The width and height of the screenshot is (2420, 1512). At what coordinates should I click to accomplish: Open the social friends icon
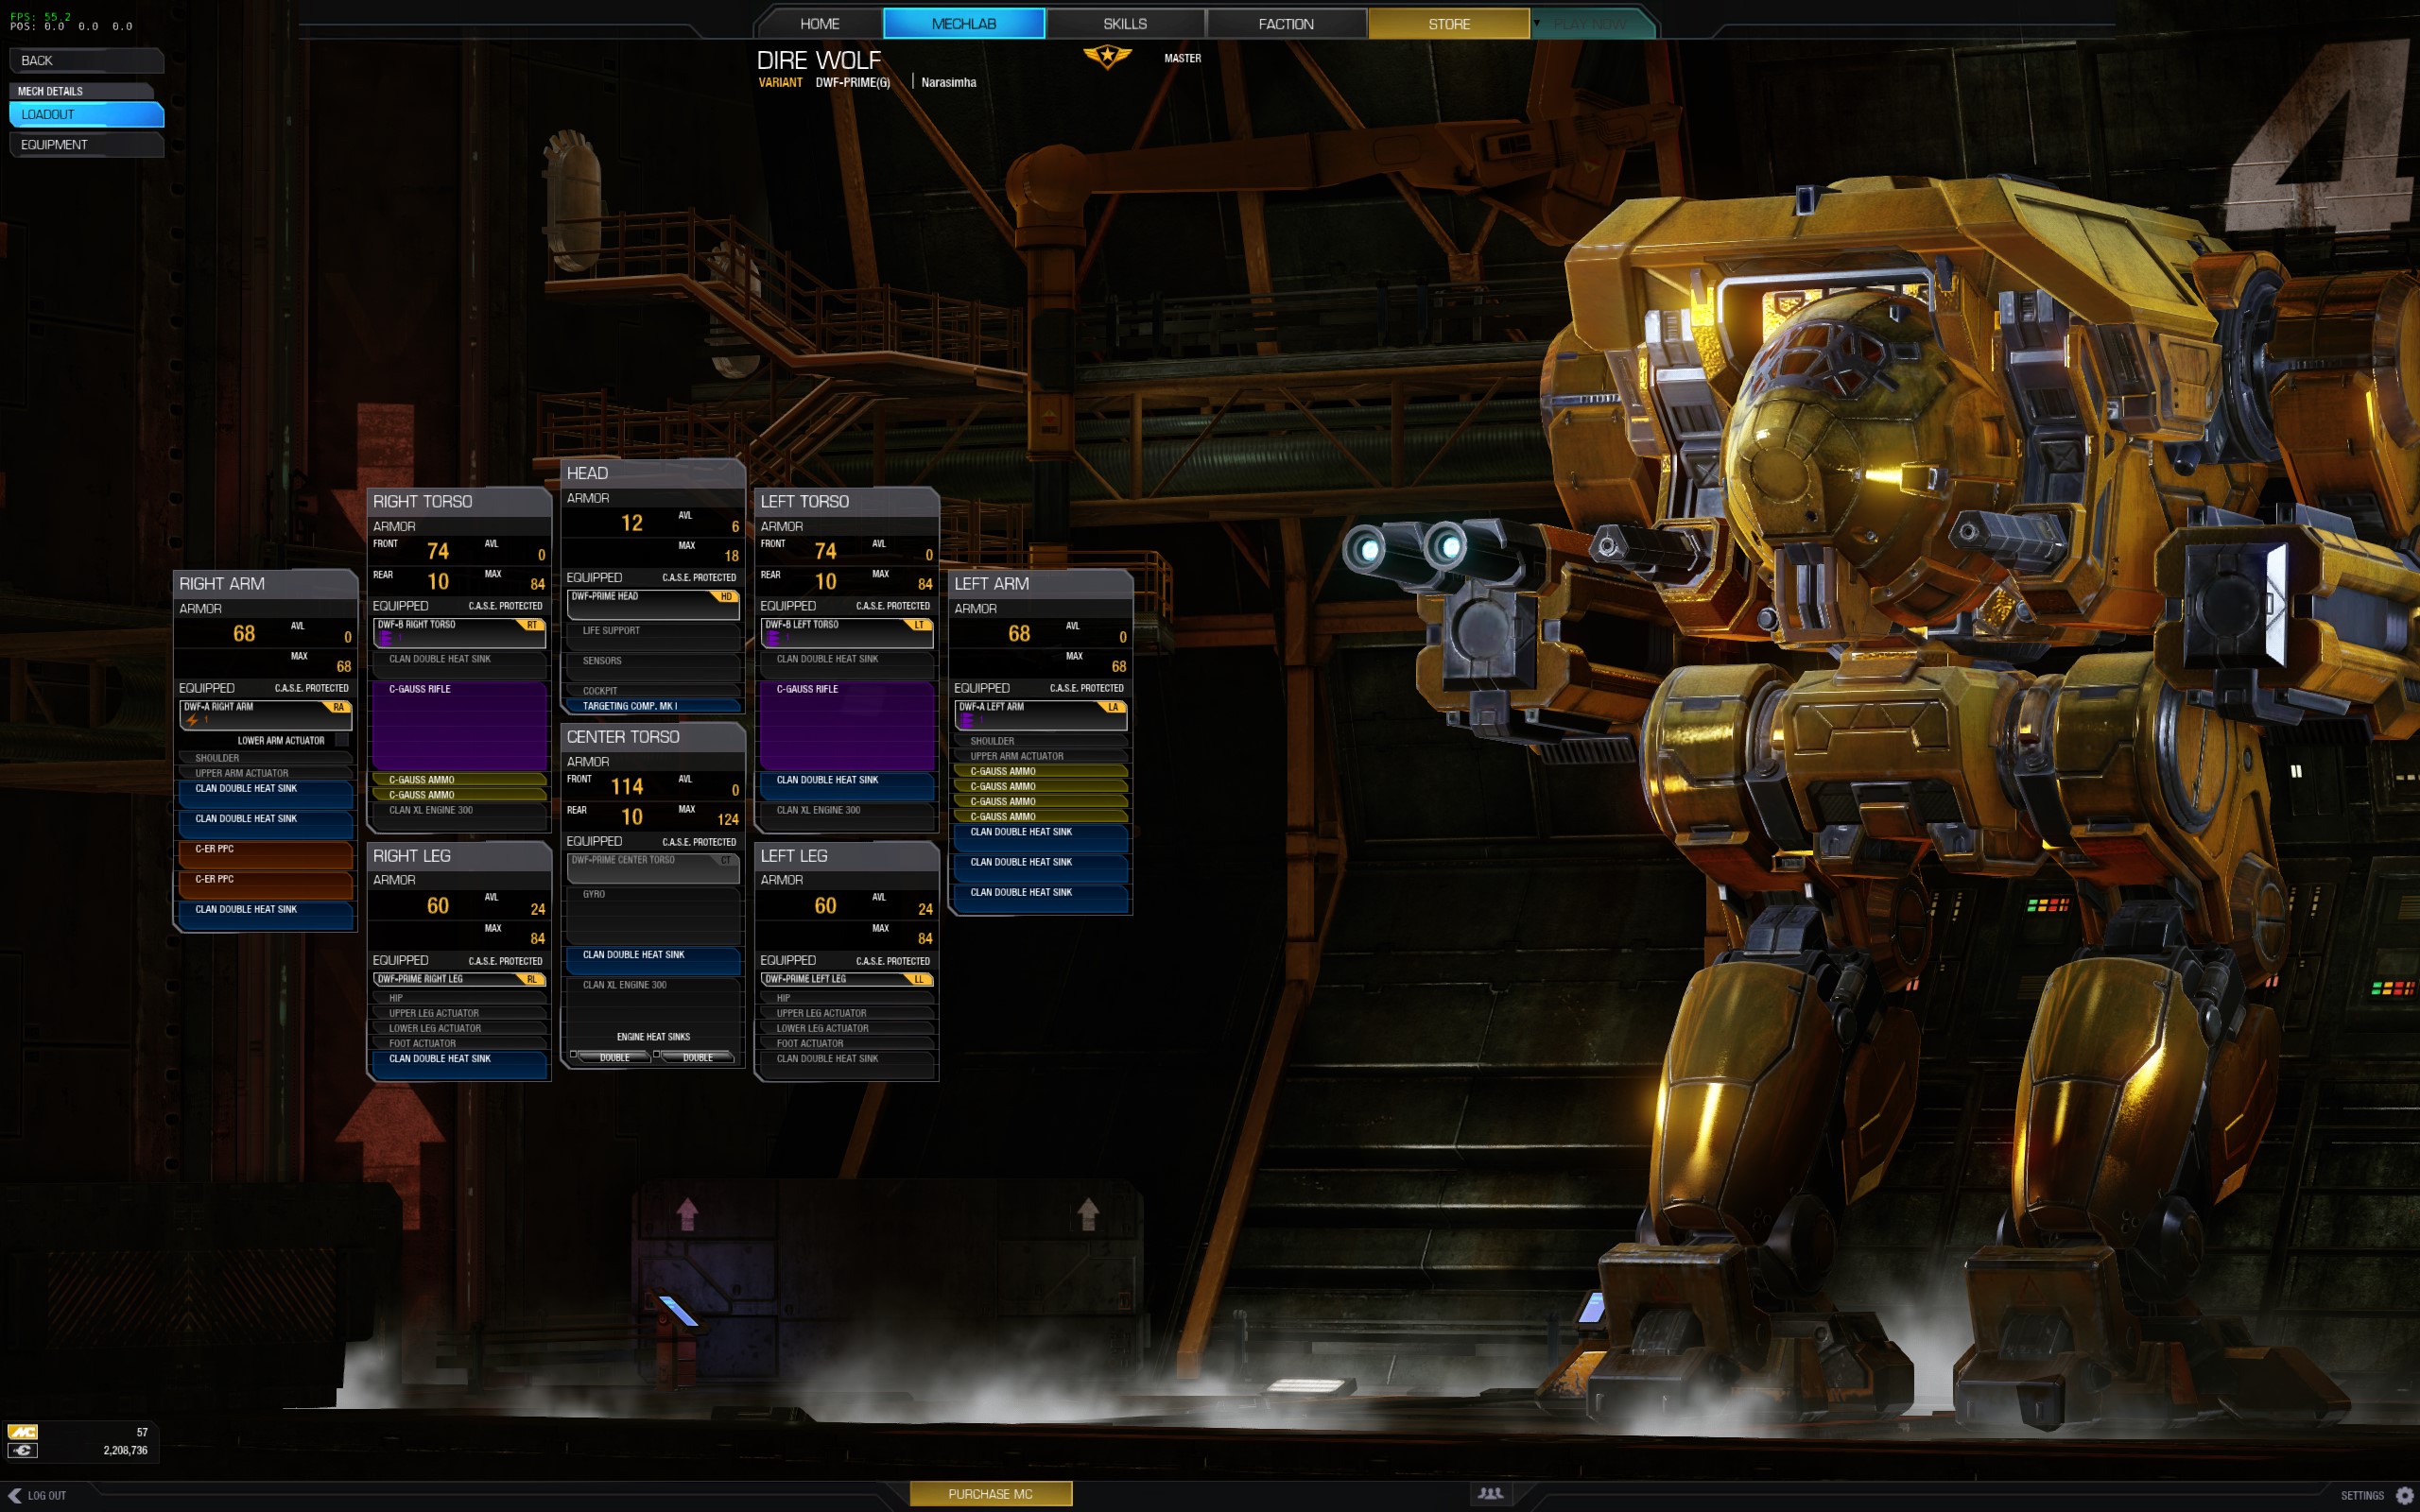point(1490,1493)
